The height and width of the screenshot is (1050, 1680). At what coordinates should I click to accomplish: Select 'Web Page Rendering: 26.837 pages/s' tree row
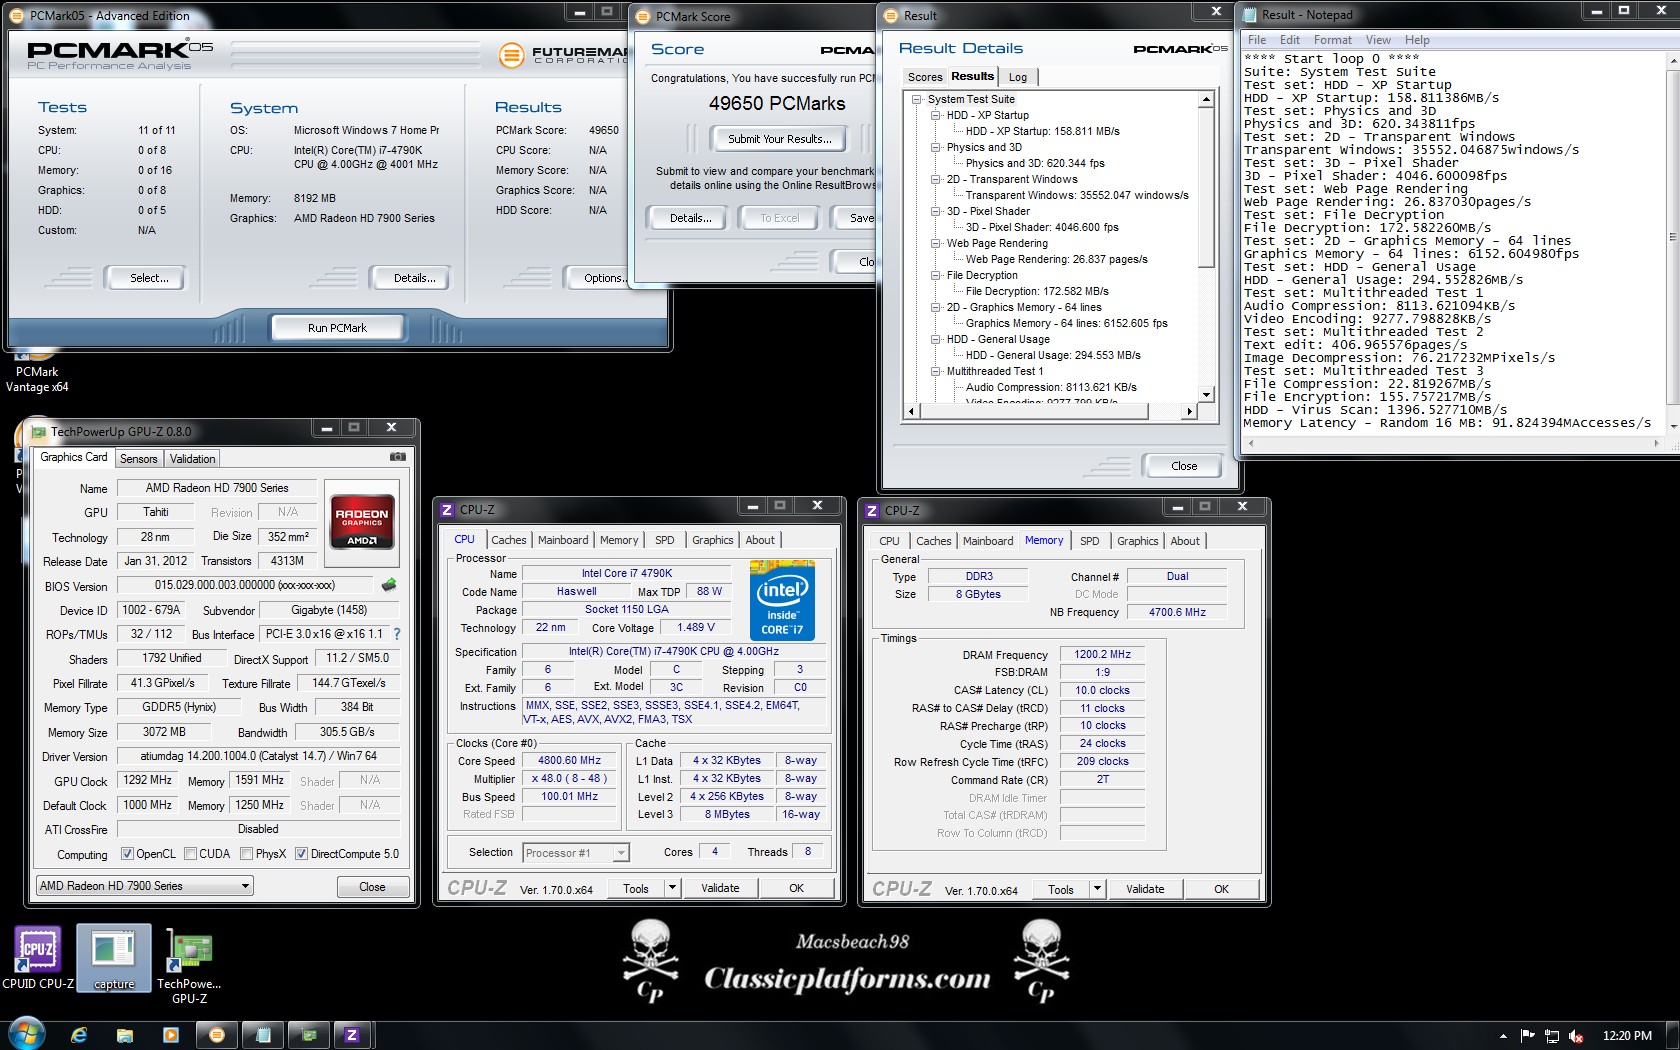click(x=1056, y=259)
